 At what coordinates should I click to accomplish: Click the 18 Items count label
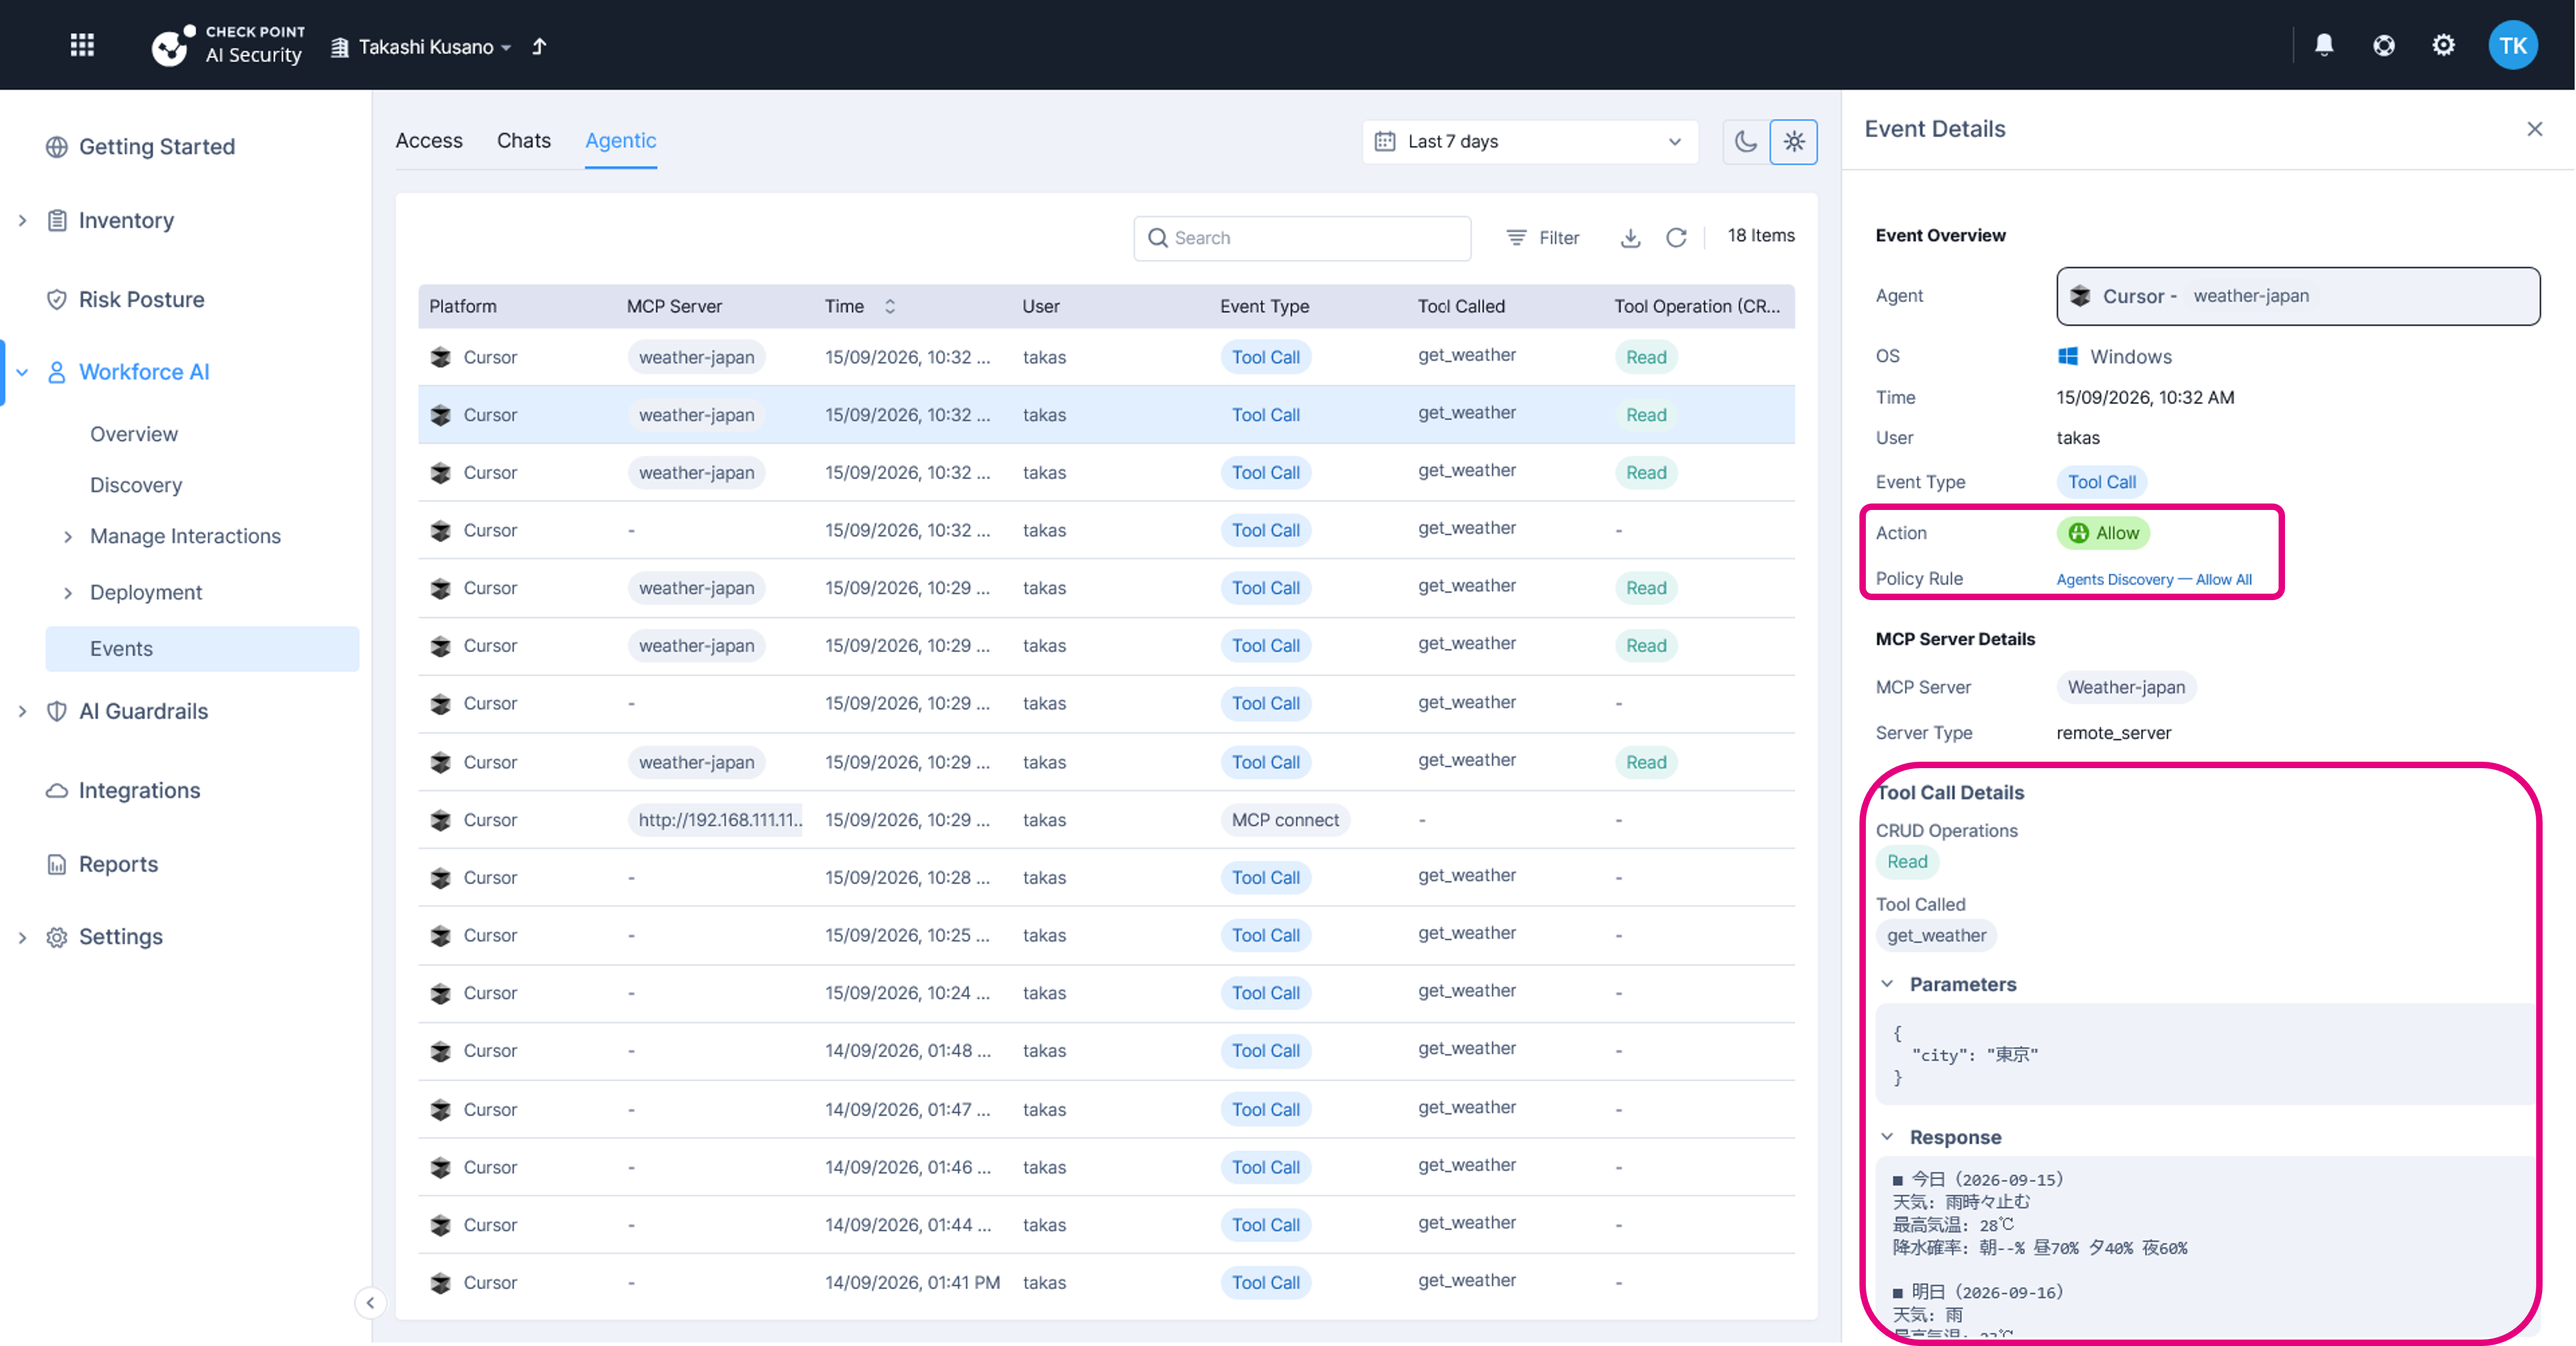[x=1761, y=236]
